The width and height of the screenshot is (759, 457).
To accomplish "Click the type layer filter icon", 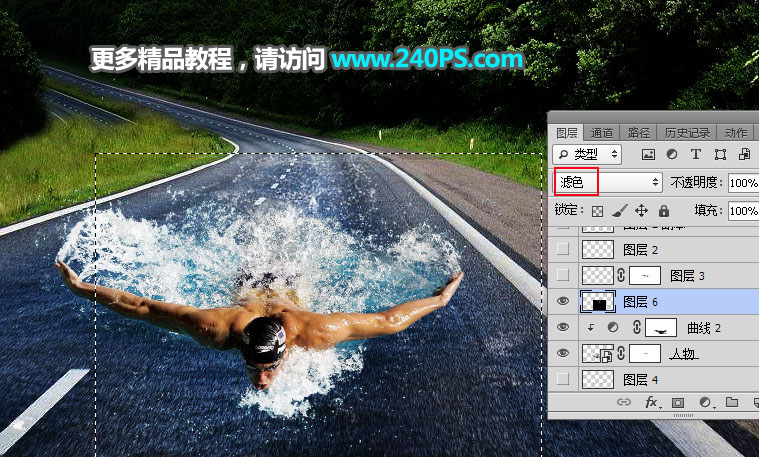I will (x=695, y=155).
